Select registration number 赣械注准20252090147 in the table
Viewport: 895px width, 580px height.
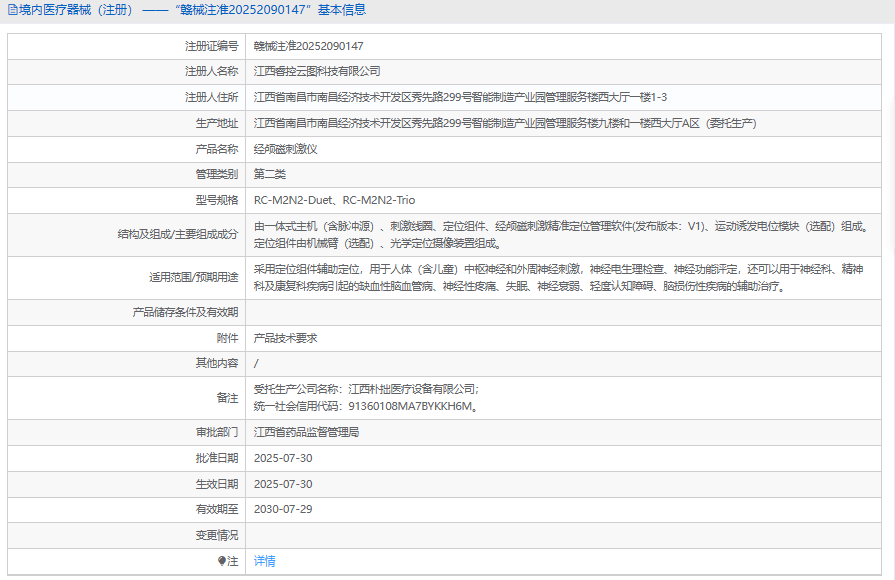[x=308, y=46]
